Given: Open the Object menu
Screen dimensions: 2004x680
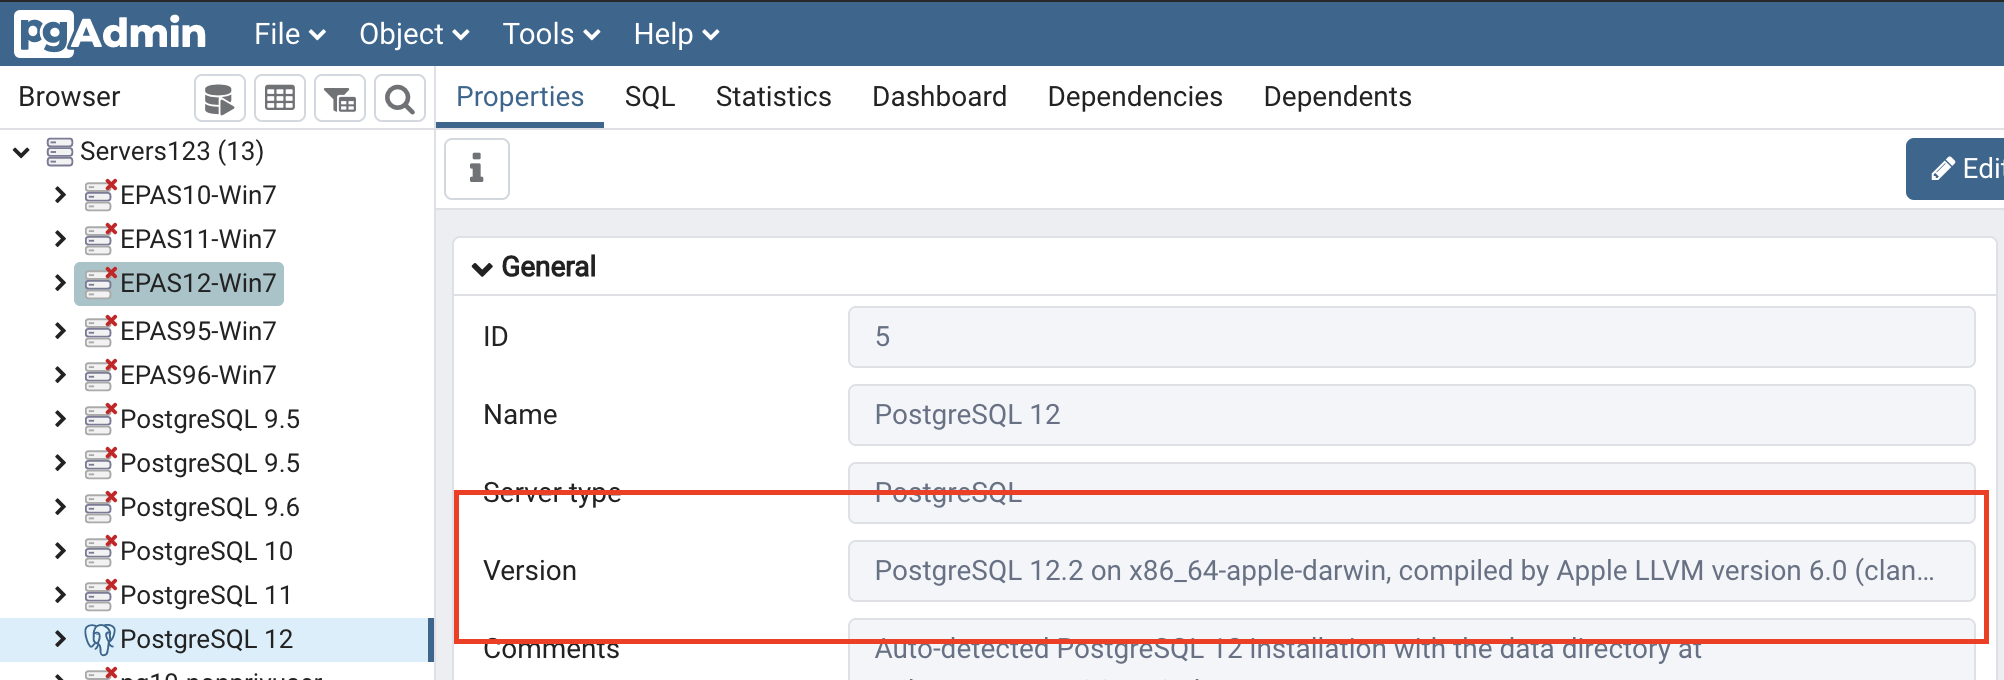Looking at the screenshot, I should (x=414, y=34).
